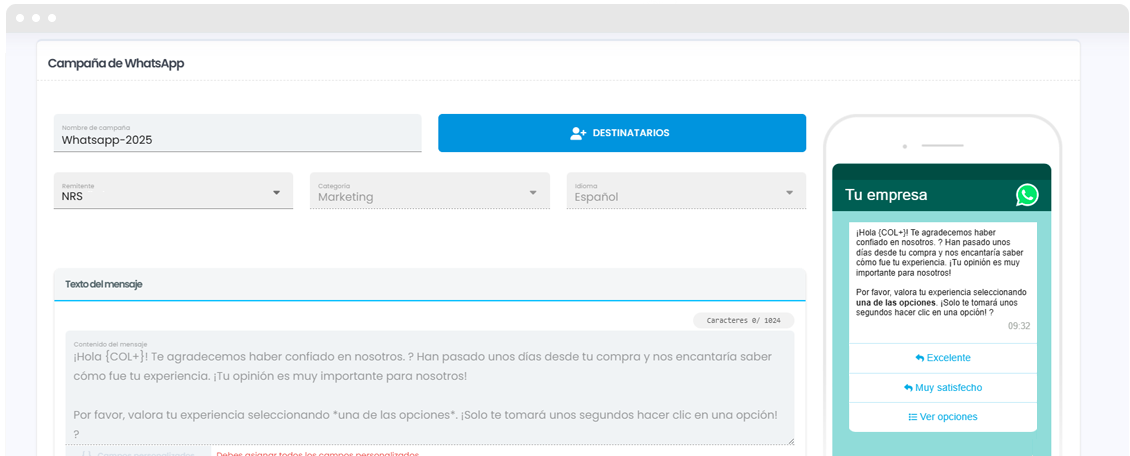1130x456 pixels.
Task: Click the Remitente dropdown arrow
Action: [x=277, y=193]
